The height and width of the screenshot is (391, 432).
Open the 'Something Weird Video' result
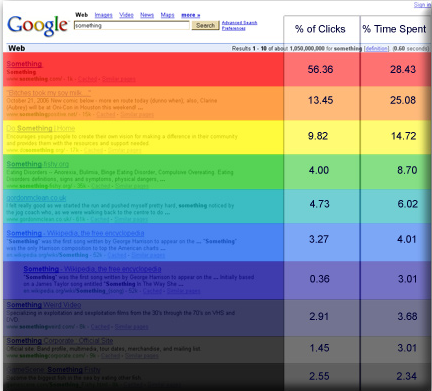[x=44, y=305]
